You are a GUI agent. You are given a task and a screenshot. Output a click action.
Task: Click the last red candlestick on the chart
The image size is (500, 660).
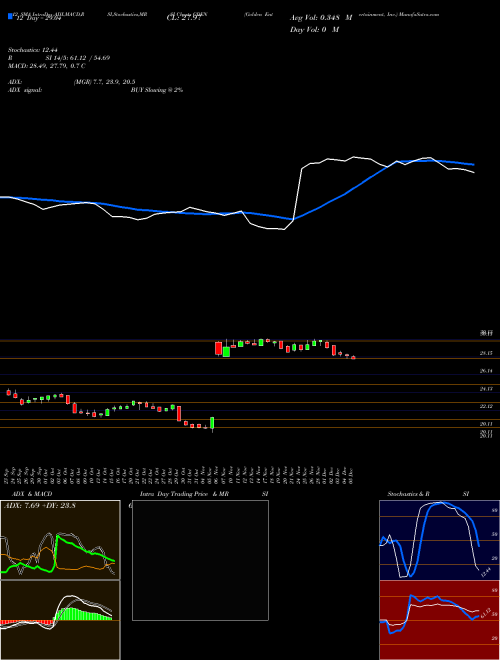(x=353, y=358)
